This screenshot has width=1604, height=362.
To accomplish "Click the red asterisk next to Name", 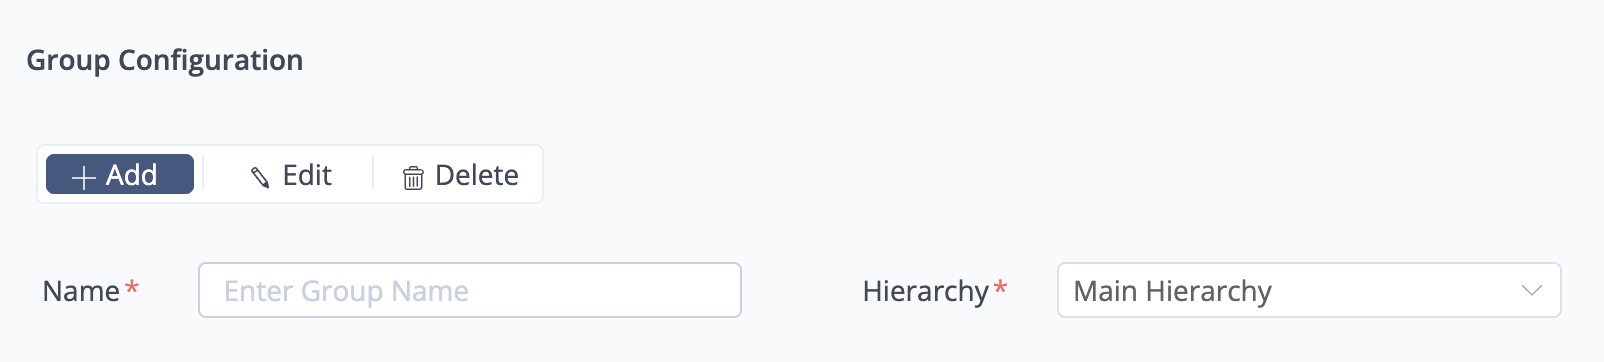I will [x=132, y=288].
